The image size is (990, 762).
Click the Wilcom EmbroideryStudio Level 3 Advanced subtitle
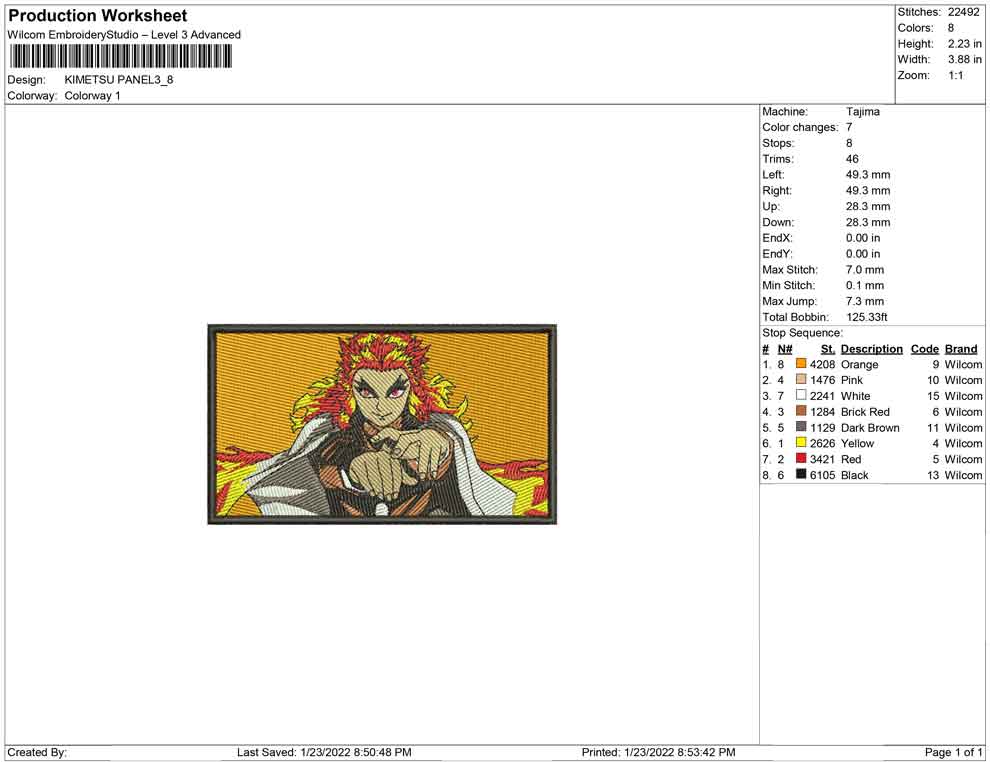pos(124,35)
